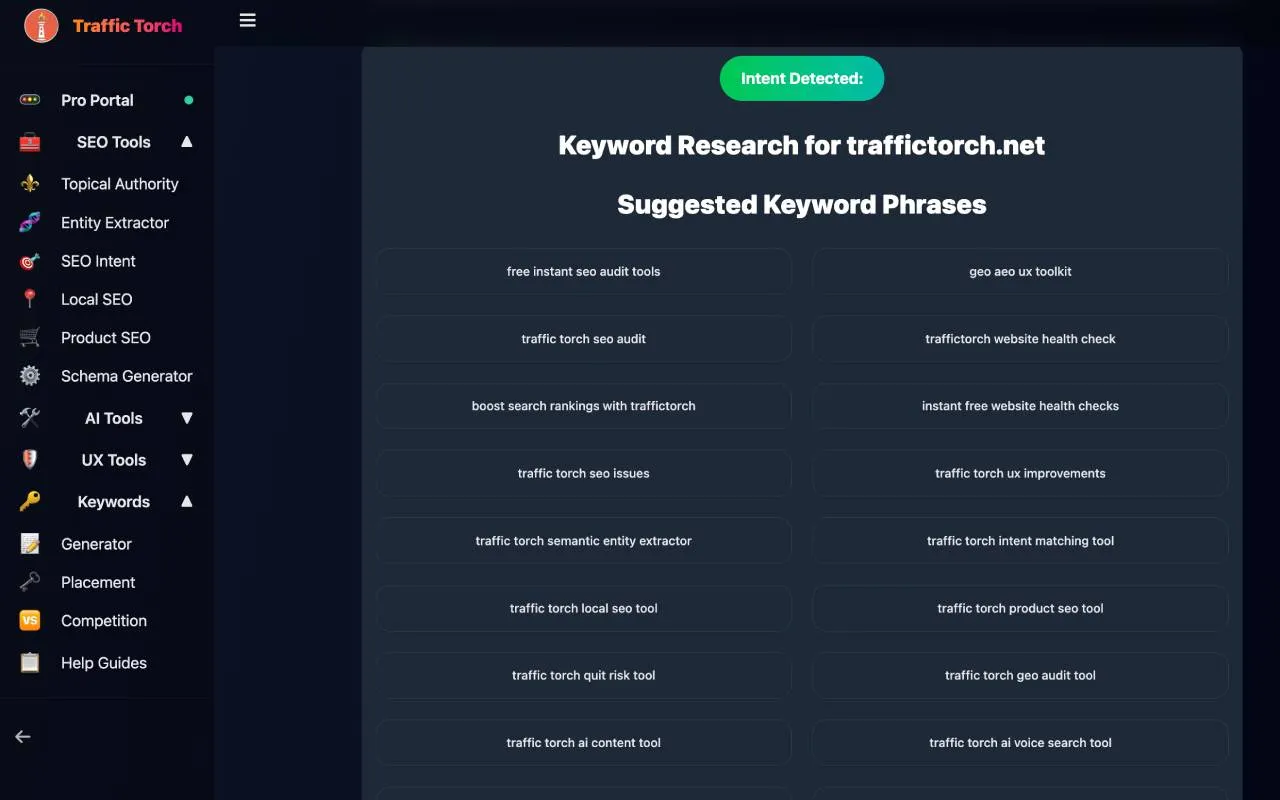Image resolution: width=1280 pixels, height=800 pixels.
Task: Select 'traffic torch seo audit' phrase
Action: (x=584, y=339)
